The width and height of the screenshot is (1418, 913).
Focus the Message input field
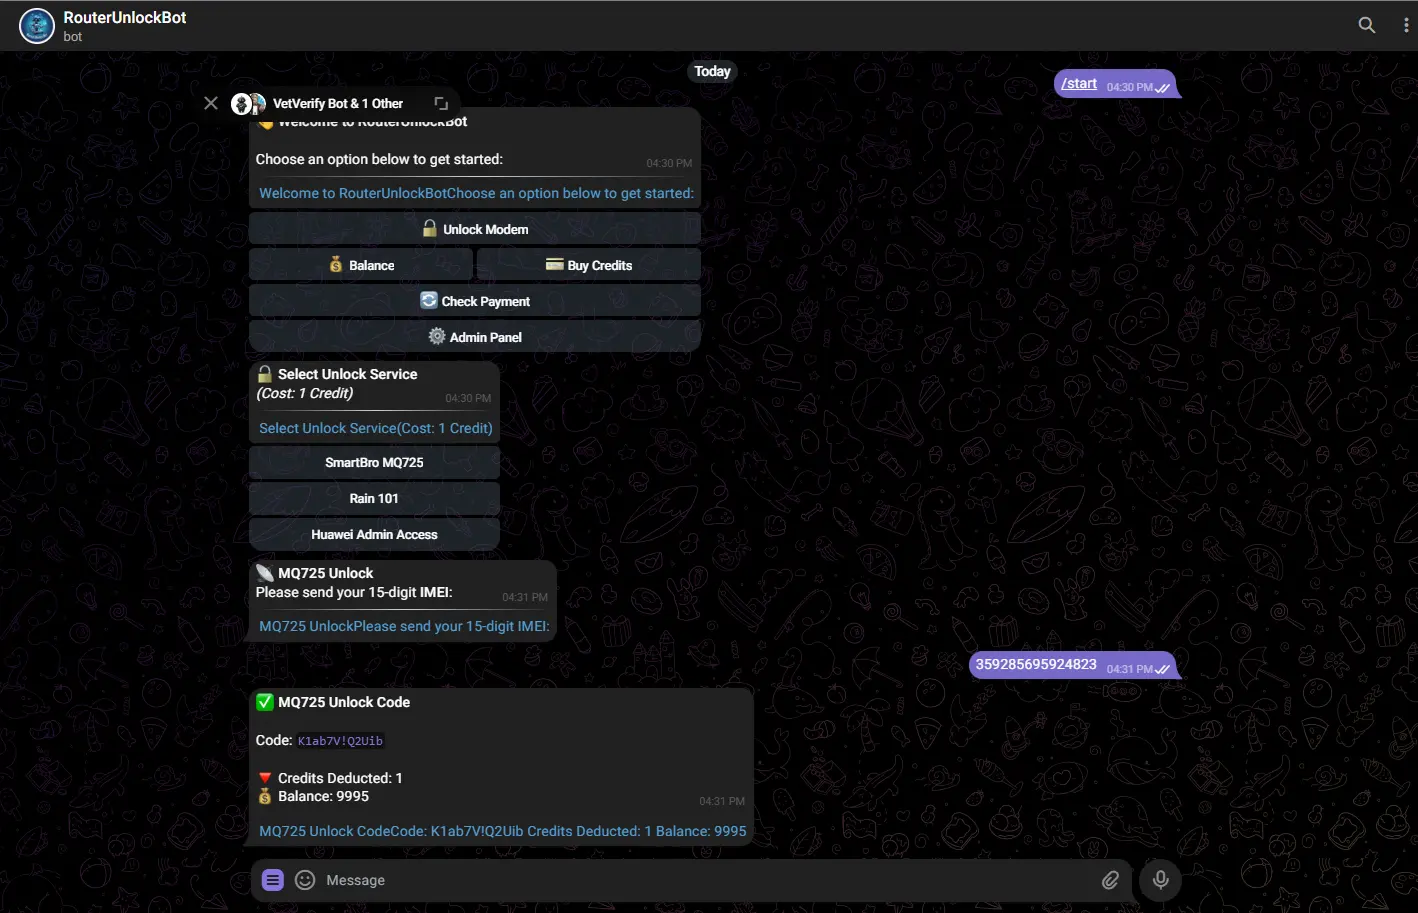(707, 880)
